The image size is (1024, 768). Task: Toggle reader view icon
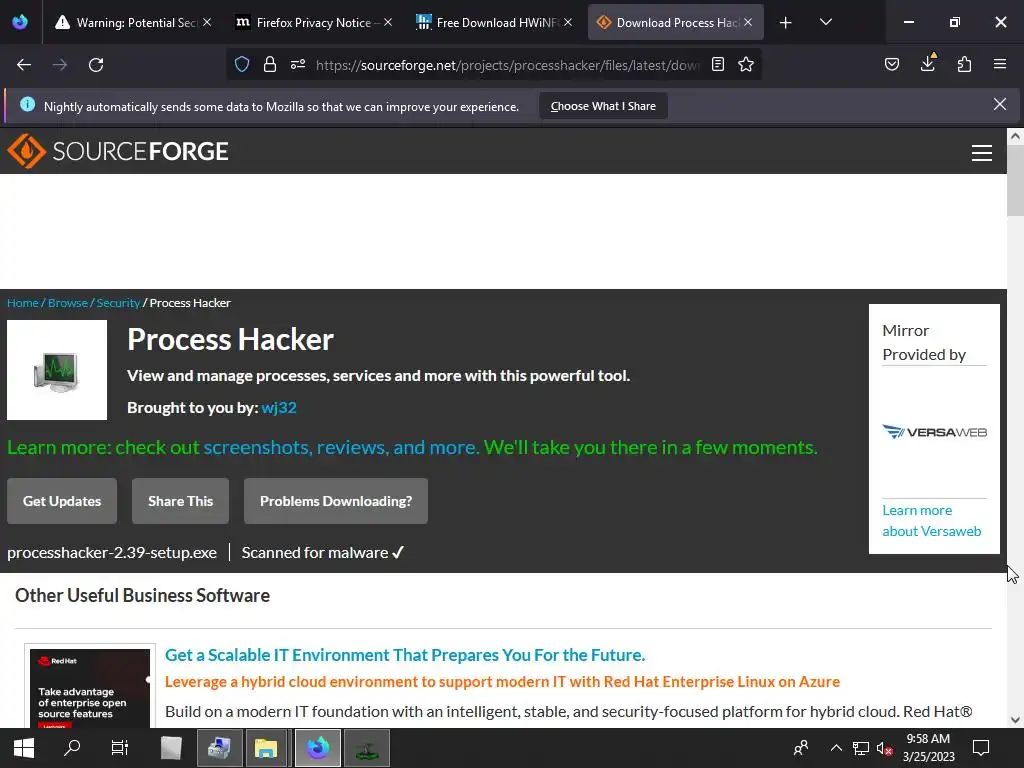[718, 65]
